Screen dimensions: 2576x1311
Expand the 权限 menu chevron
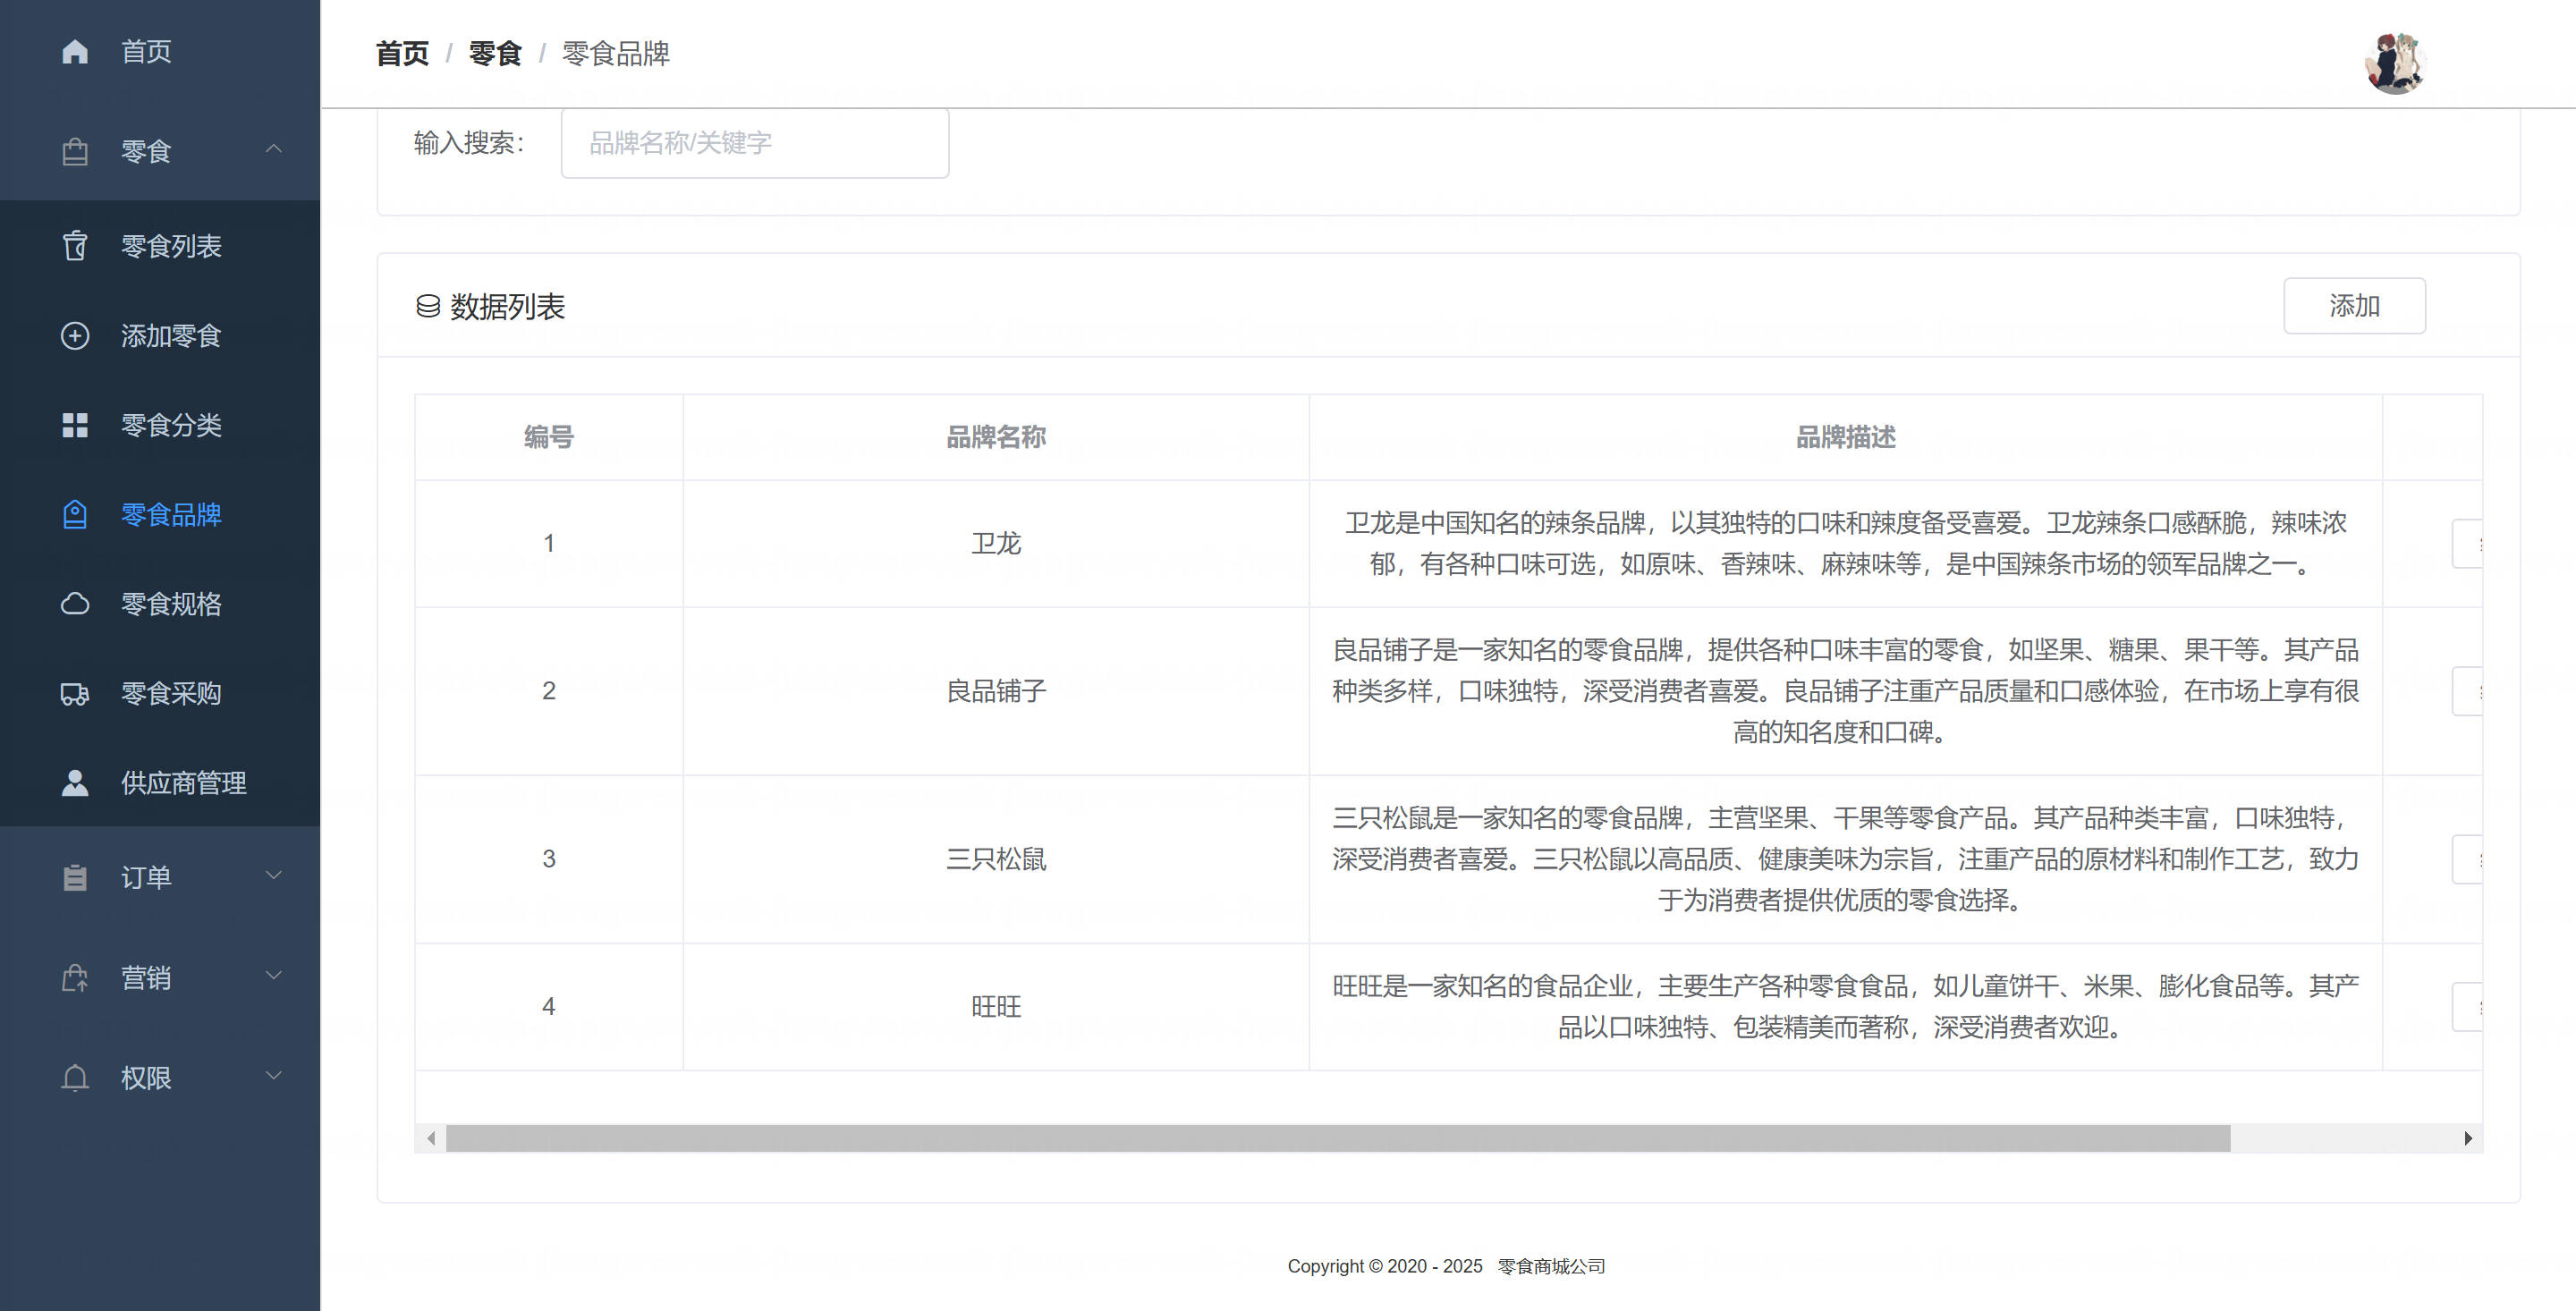pos(273,1076)
